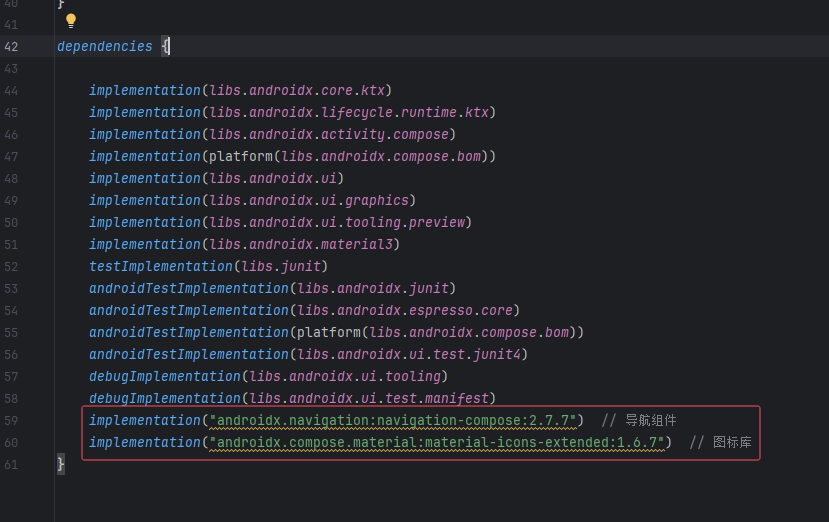The width and height of the screenshot is (829, 522).
Task: Click line number 42 in the gutter
Action: pyautogui.click(x=11, y=47)
